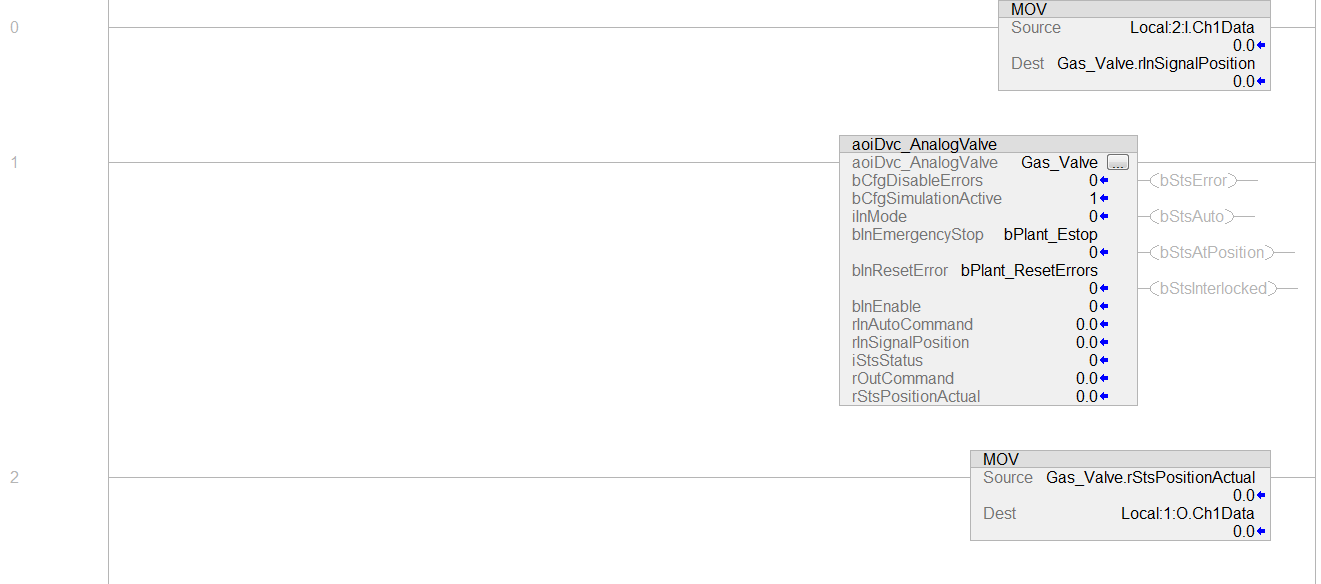1321x584 pixels.
Task: Click Local:1:O.Ch1Data destination tag
Action: pos(1188,514)
